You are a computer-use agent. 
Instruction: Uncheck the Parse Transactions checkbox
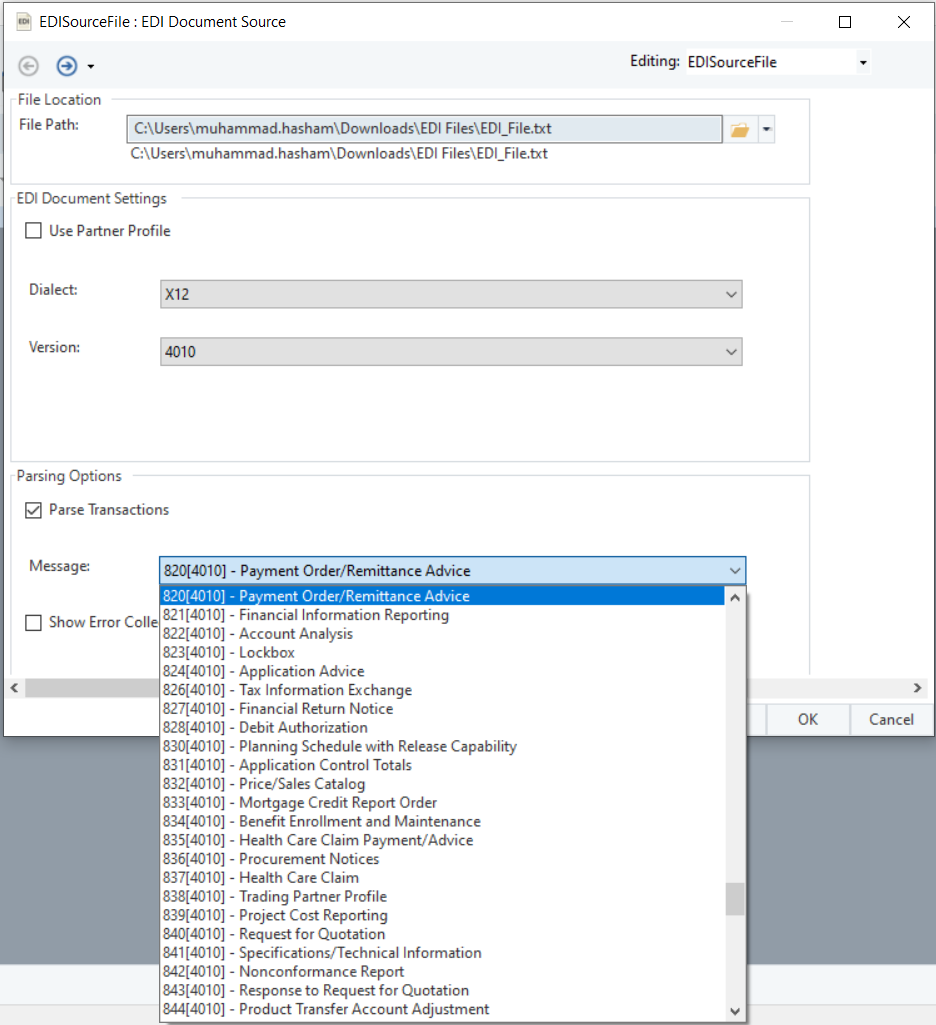(x=33, y=510)
